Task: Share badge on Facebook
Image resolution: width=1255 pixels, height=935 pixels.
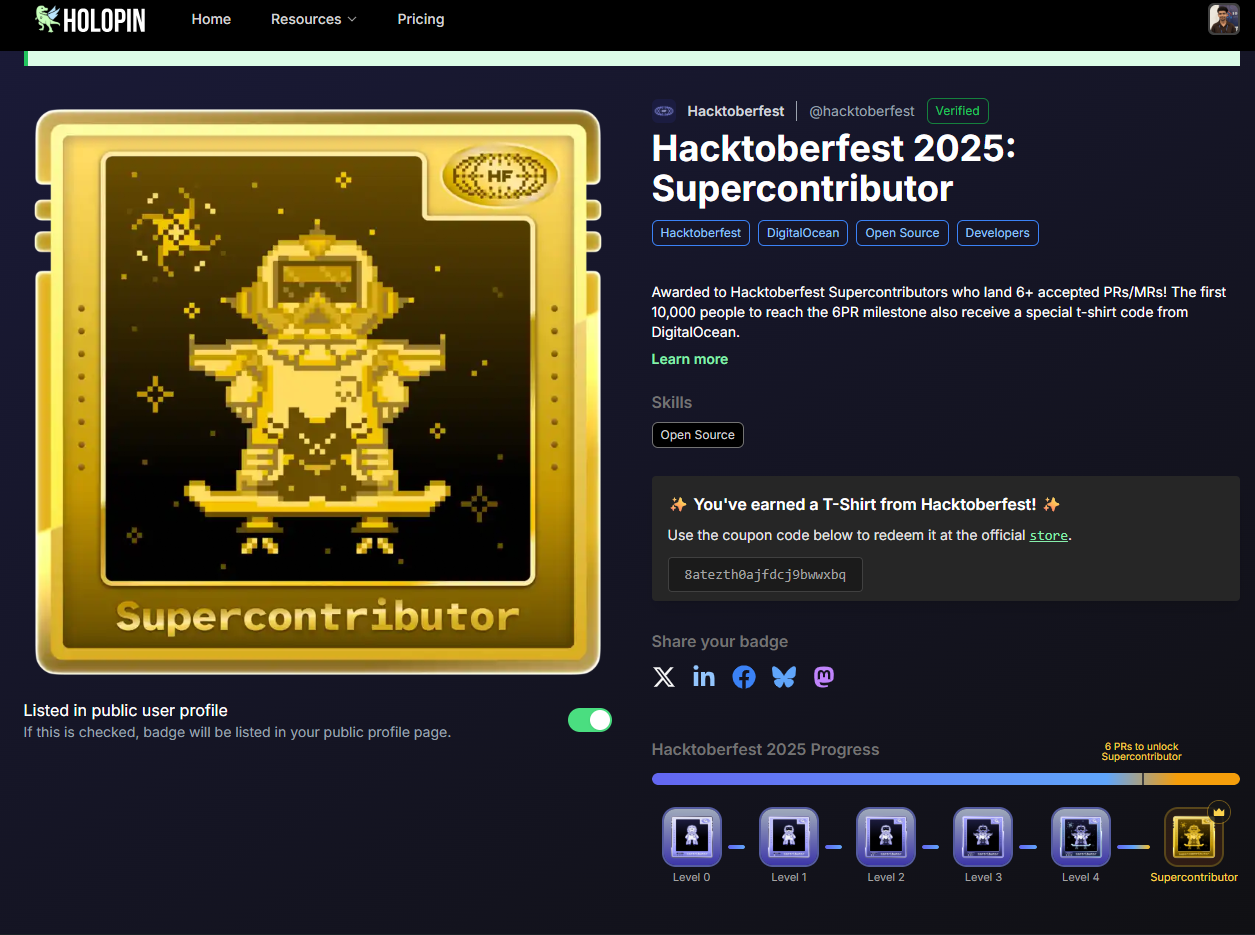Action: click(744, 677)
